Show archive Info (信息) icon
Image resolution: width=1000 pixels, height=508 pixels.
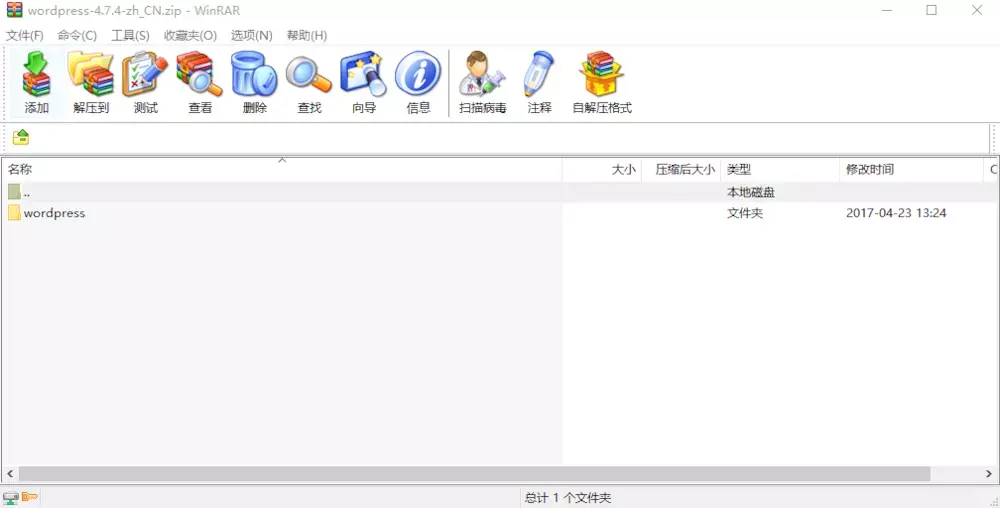pos(418,83)
